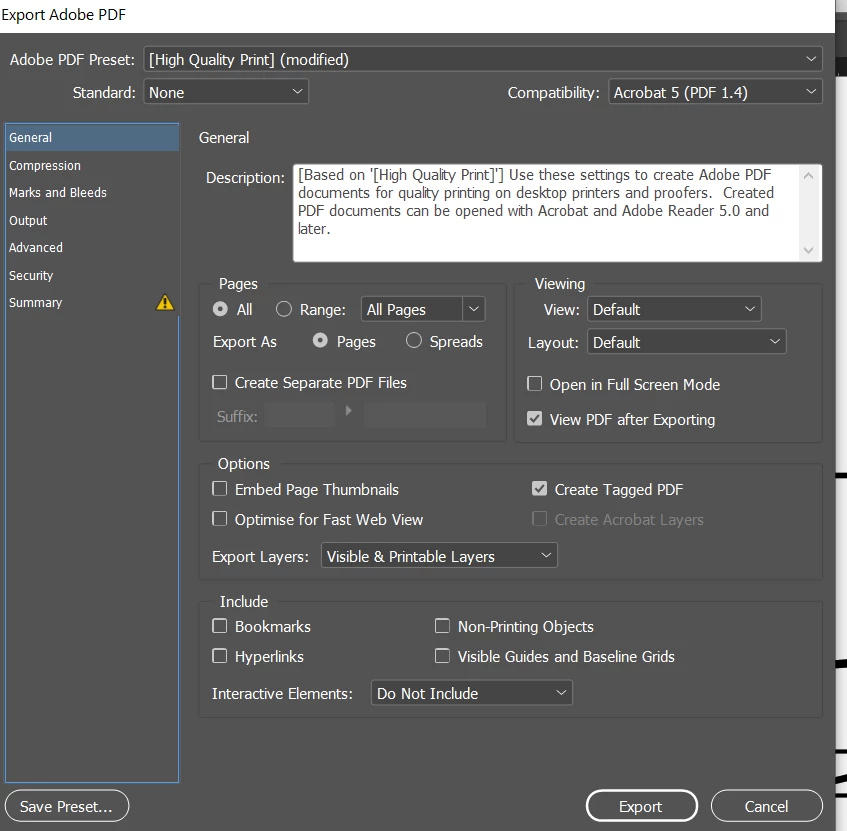This screenshot has height=831, width=847.
Task: Select the Range radio button
Action: click(x=284, y=309)
